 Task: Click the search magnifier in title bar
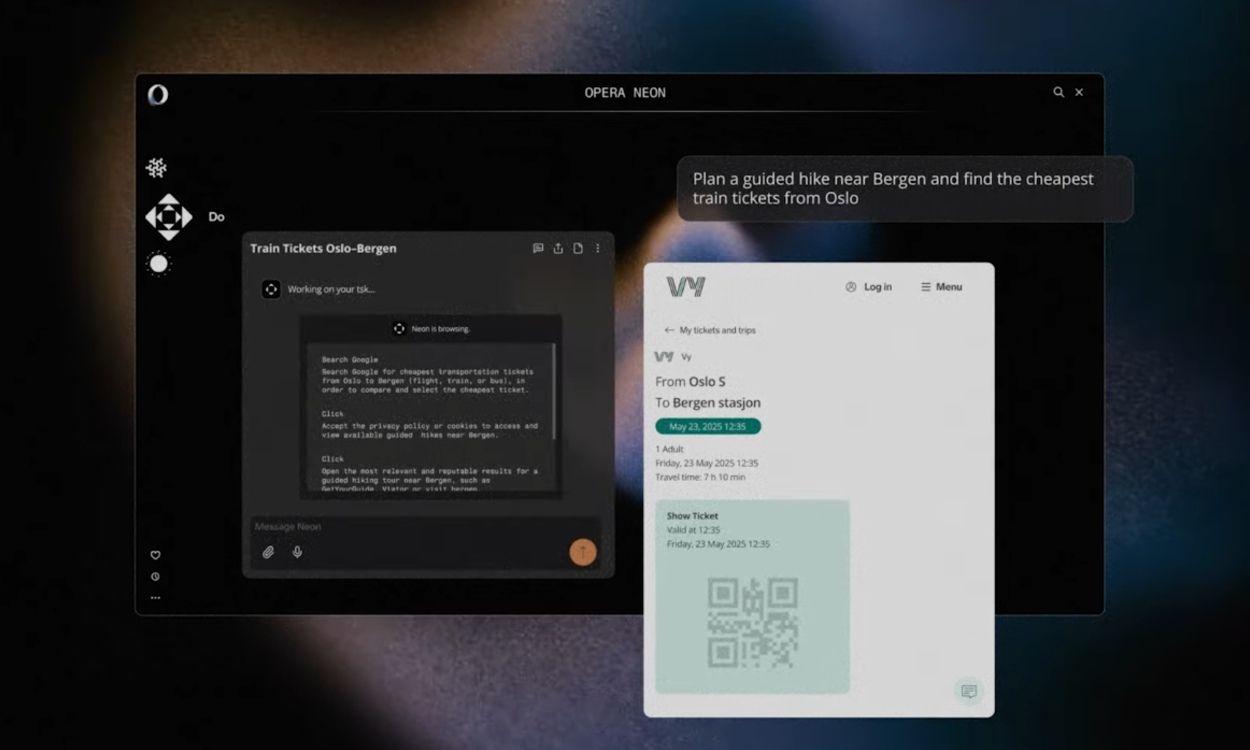pyautogui.click(x=1058, y=92)
